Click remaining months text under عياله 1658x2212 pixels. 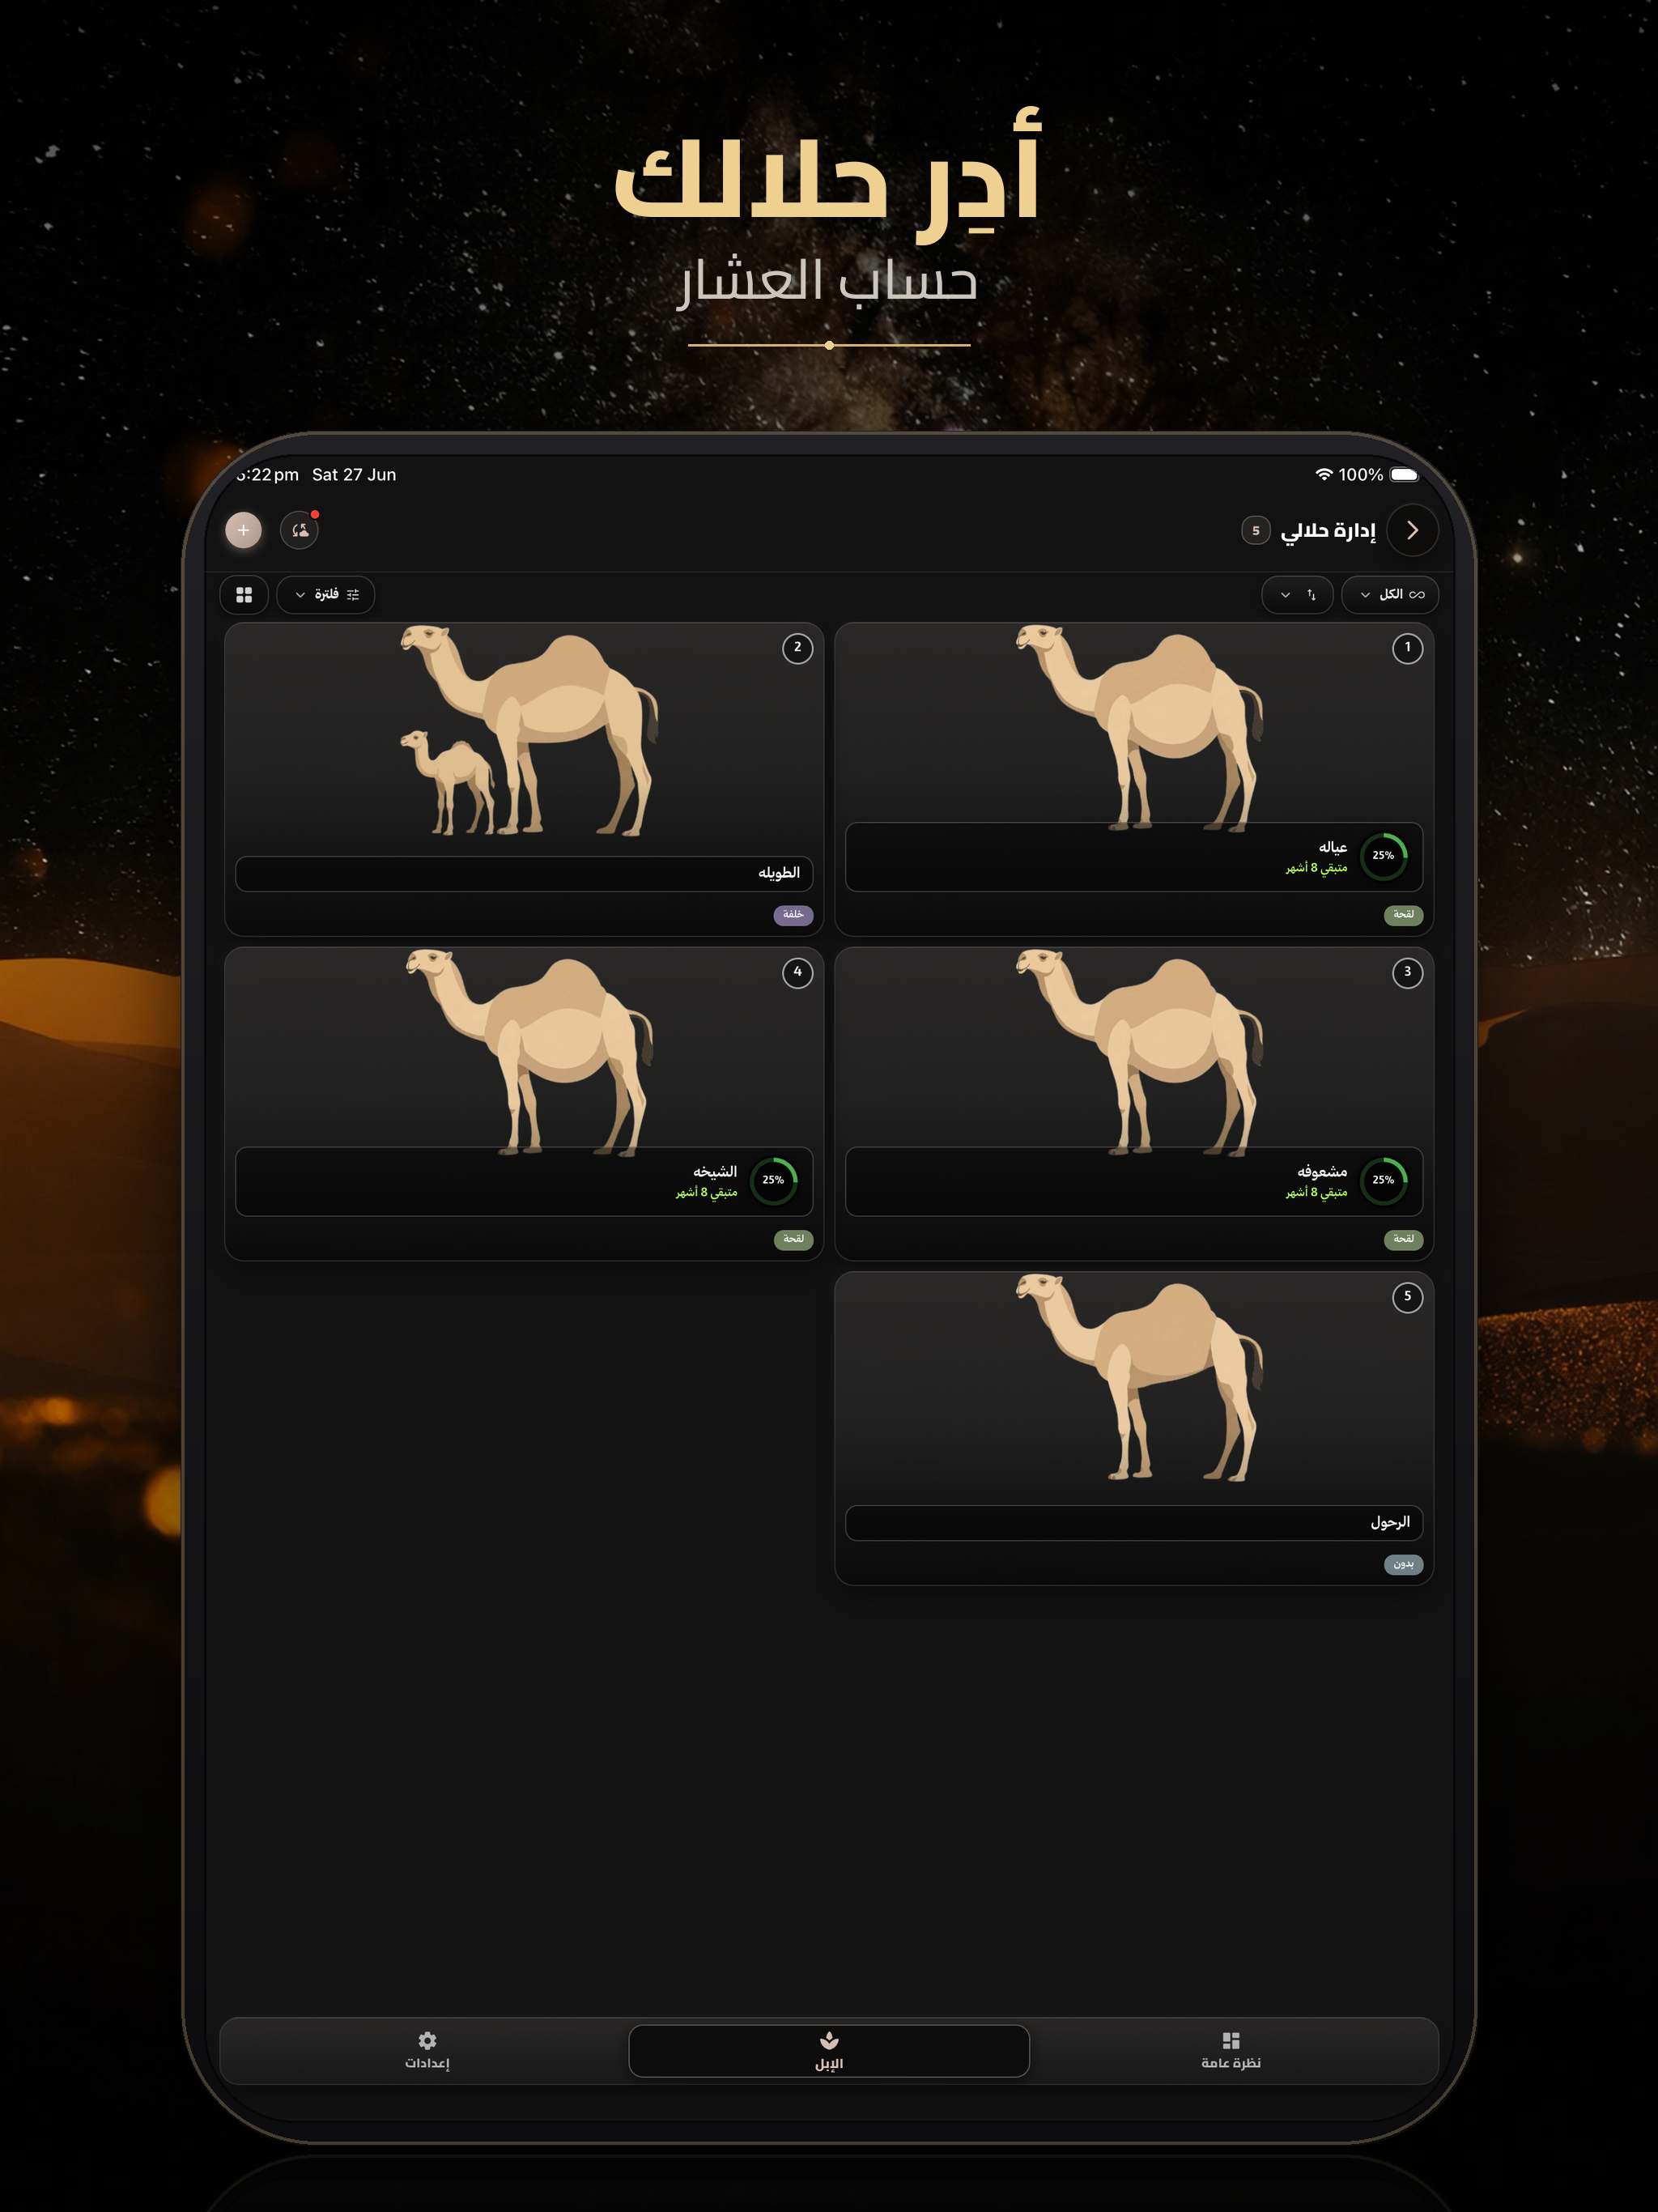click(1316, 868)
